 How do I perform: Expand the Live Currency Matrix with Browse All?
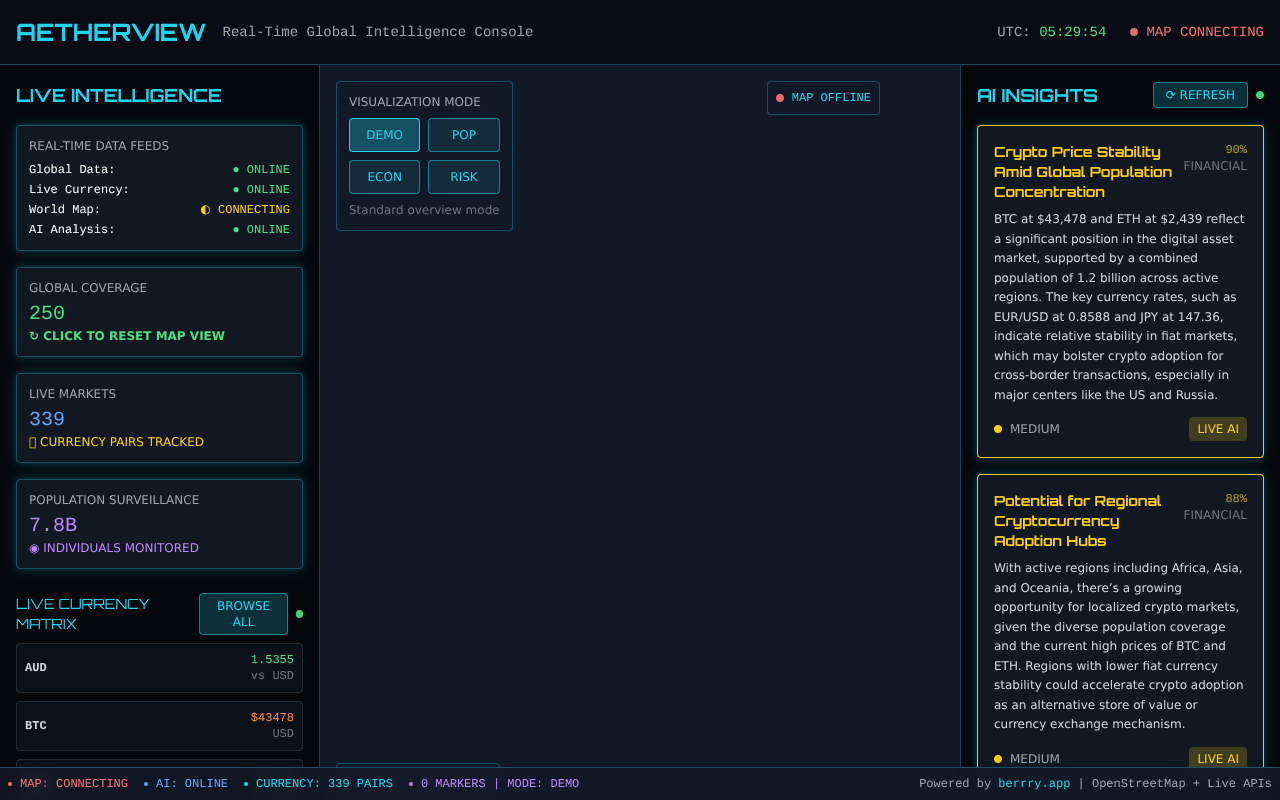pyautogui.click(x=243, y=613)
